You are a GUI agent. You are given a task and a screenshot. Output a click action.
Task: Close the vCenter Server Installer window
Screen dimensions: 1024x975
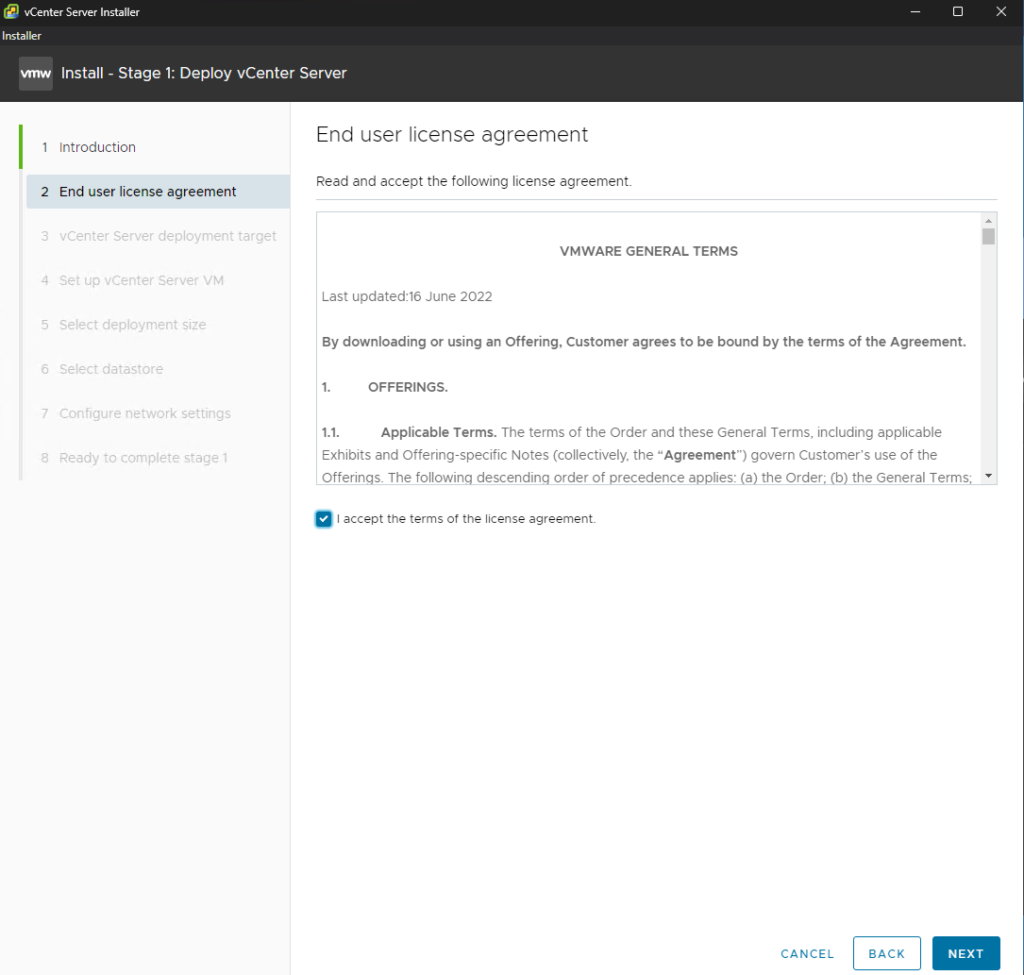click(x=1001, y=12)
